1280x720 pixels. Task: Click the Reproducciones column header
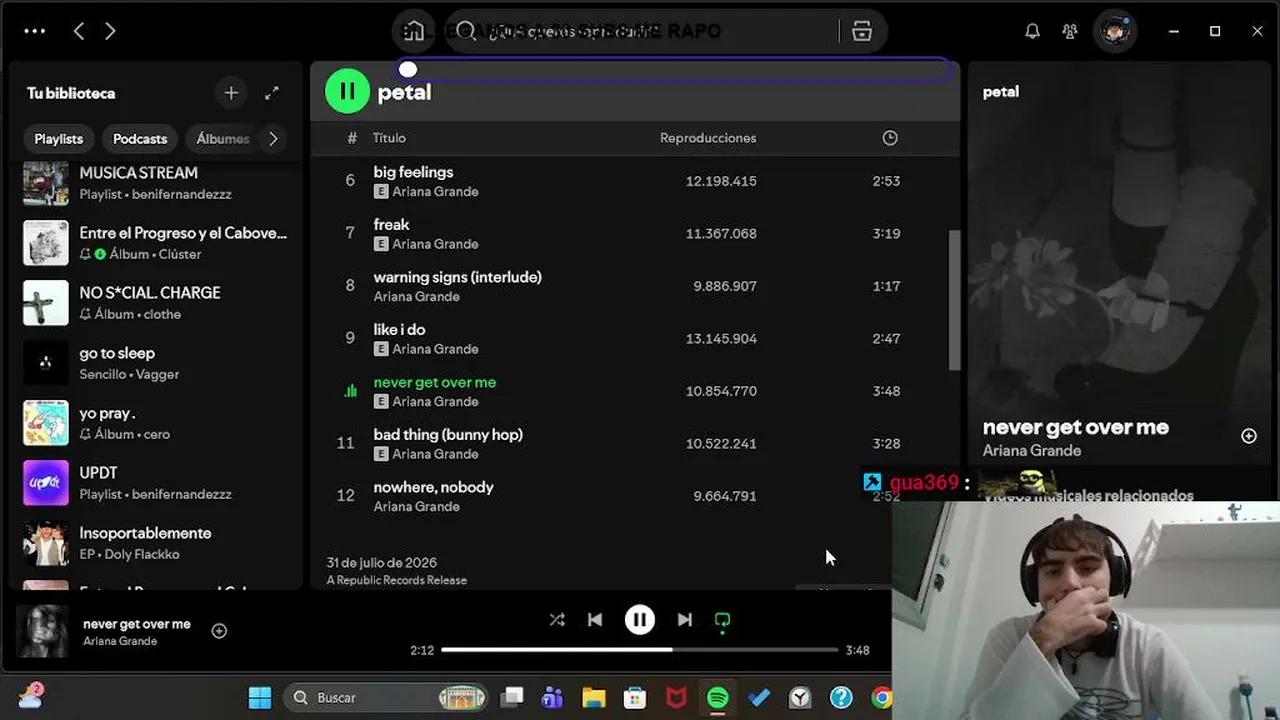click(708, 138)
